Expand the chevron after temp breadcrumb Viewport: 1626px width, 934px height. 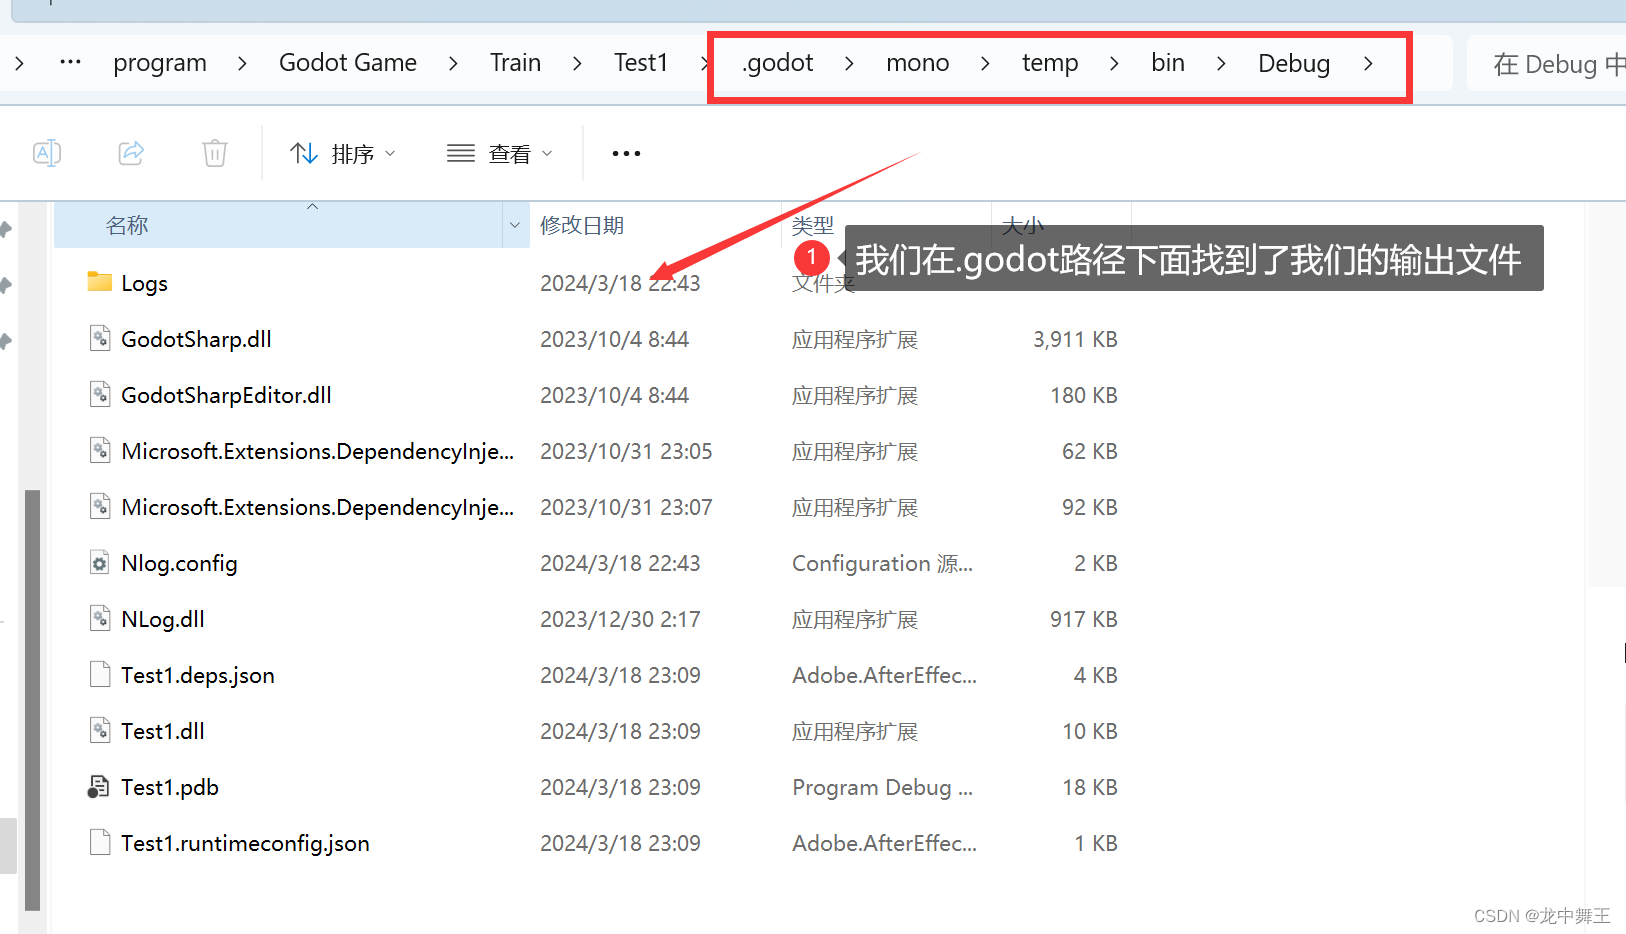pos(1114,63)
